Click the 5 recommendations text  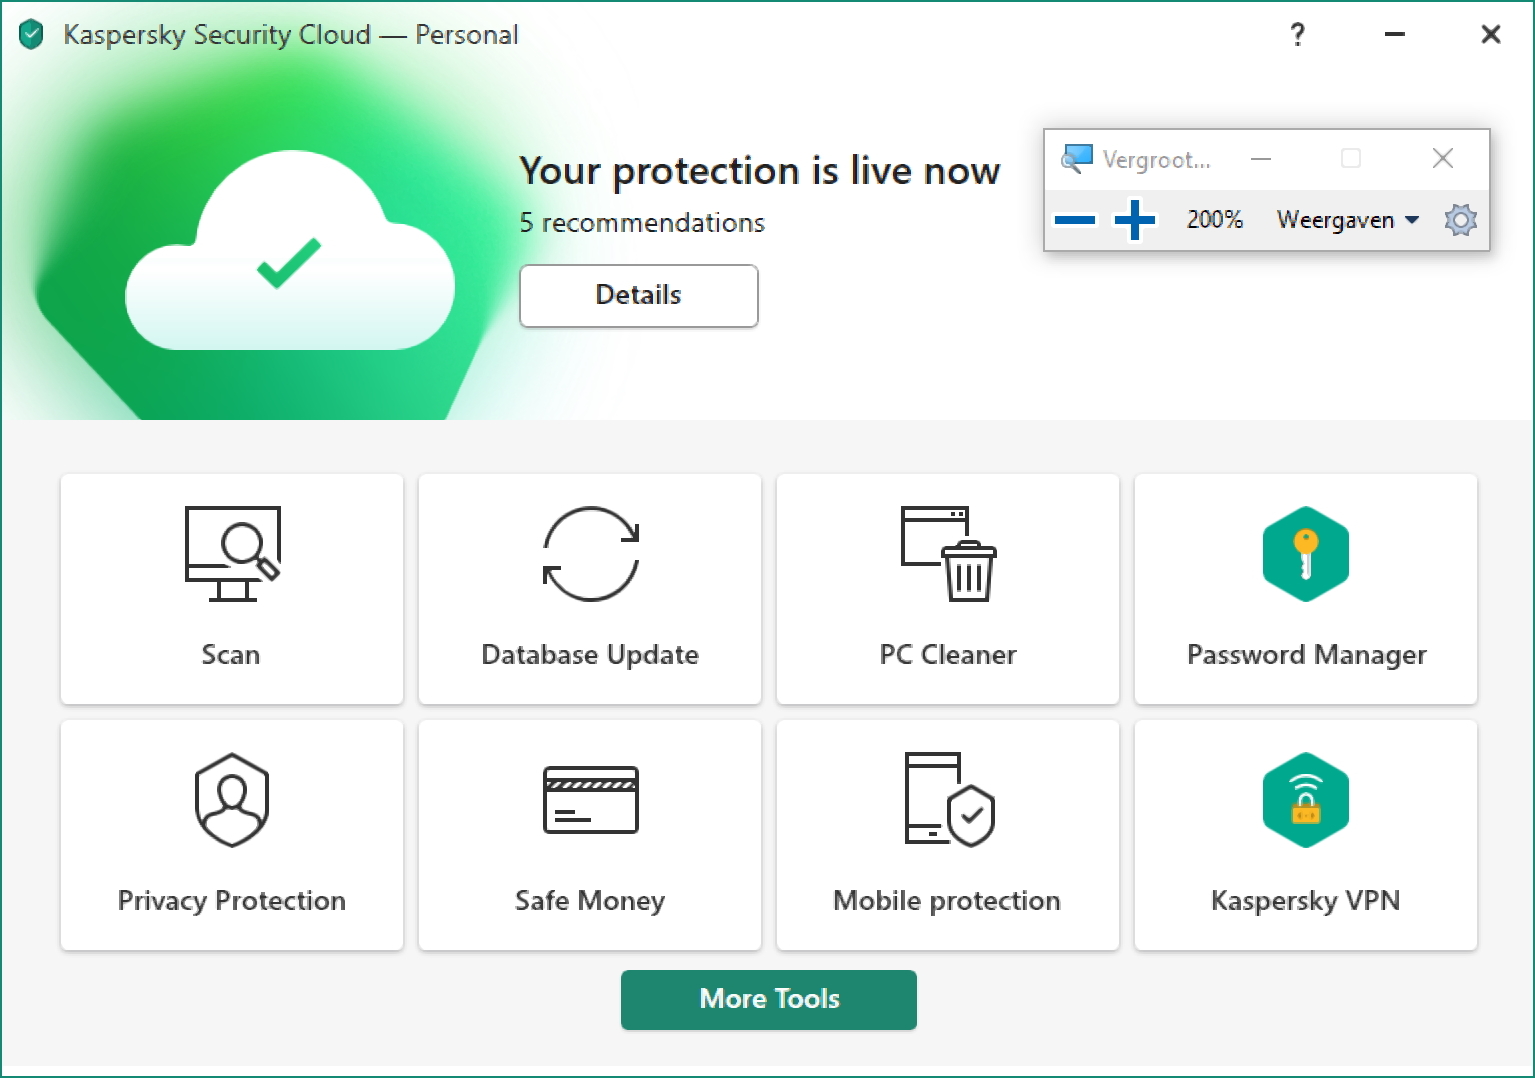click(x=642, y=223)
